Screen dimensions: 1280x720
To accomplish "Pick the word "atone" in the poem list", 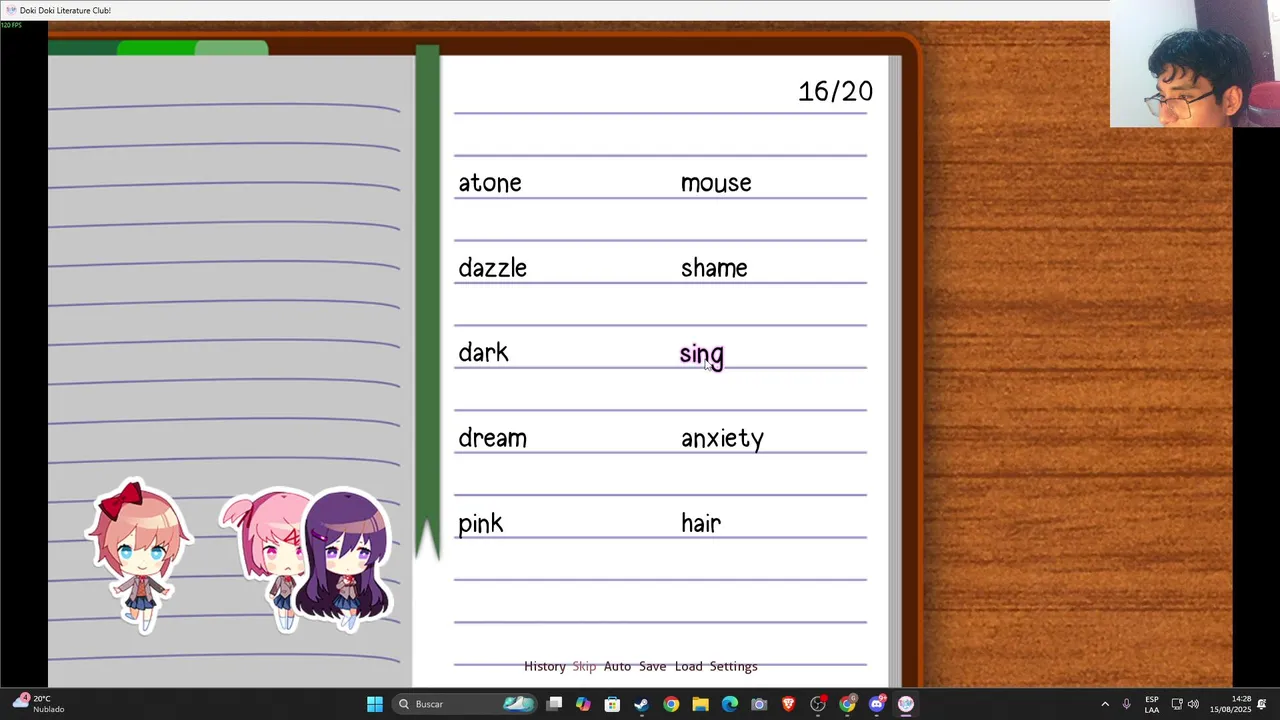I will [490, 183].
